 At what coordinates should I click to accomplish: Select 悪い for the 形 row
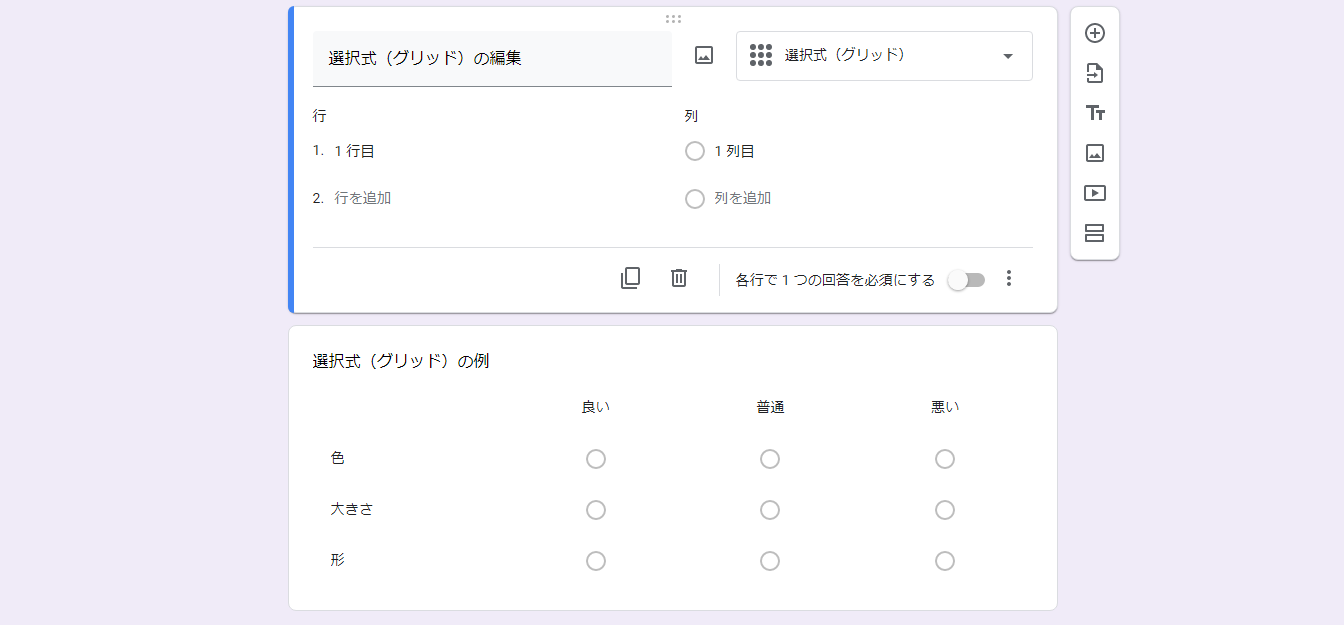point(945,561)
